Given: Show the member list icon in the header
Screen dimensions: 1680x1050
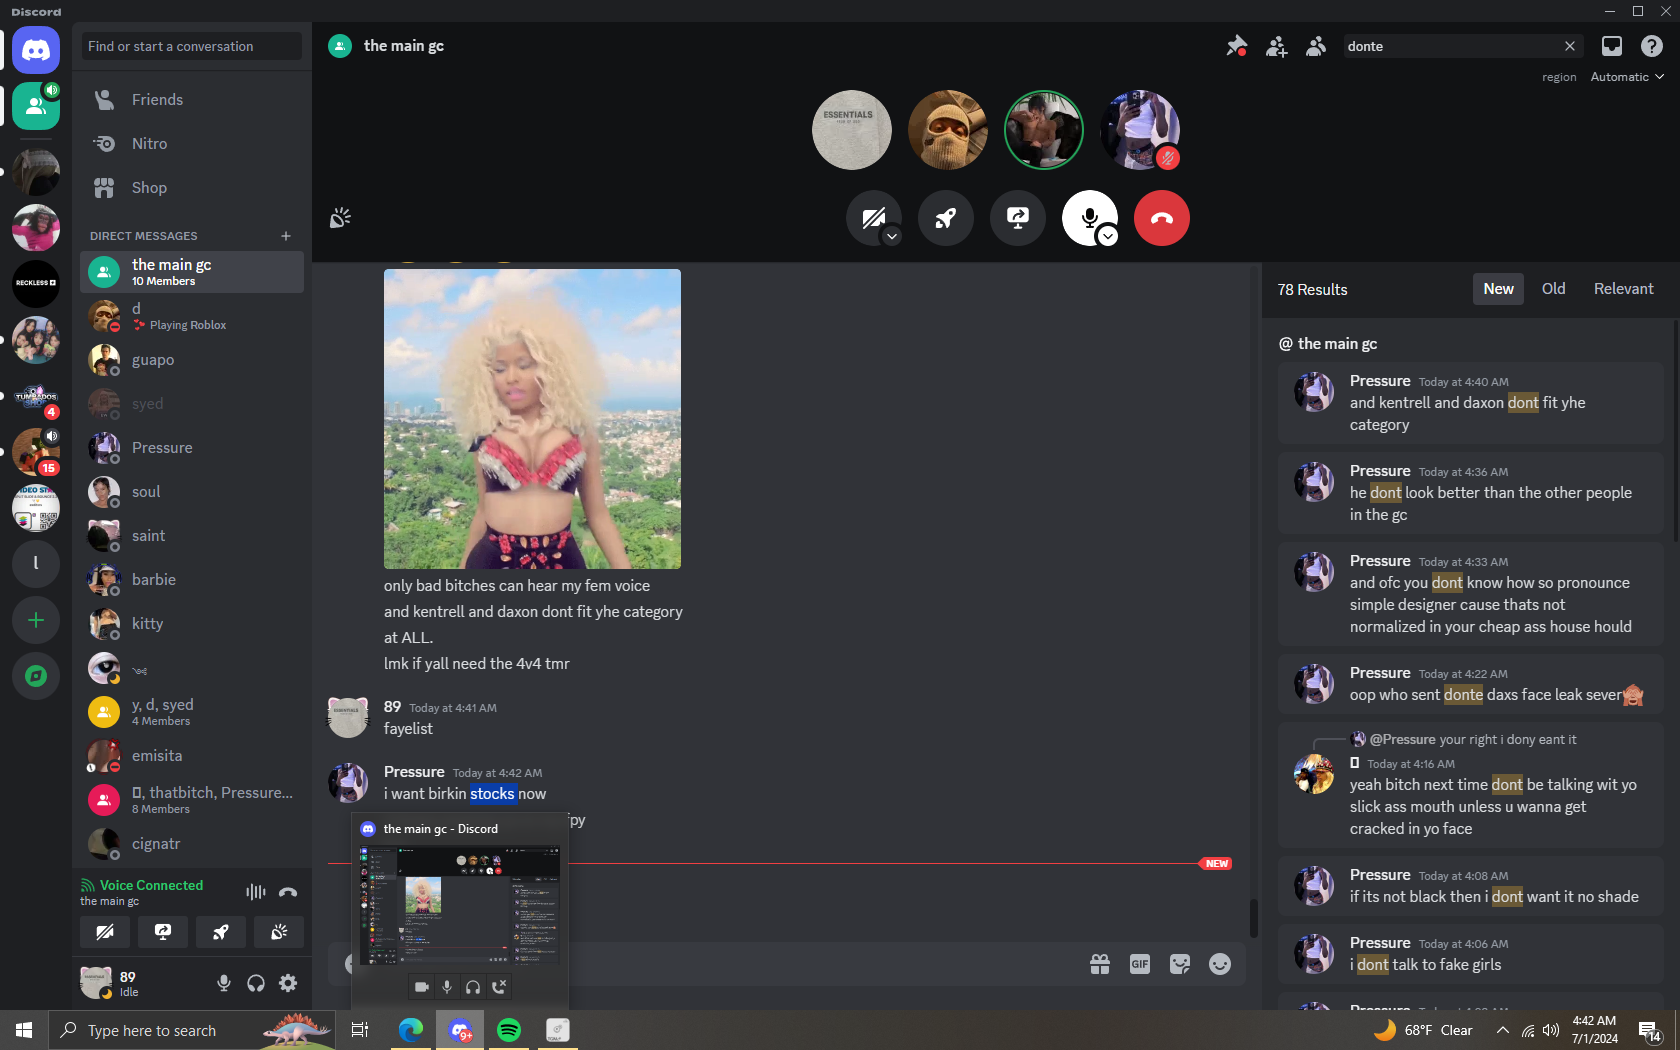Looking at the screenshot, I should pyautogui.click(x=1316, y=46).
